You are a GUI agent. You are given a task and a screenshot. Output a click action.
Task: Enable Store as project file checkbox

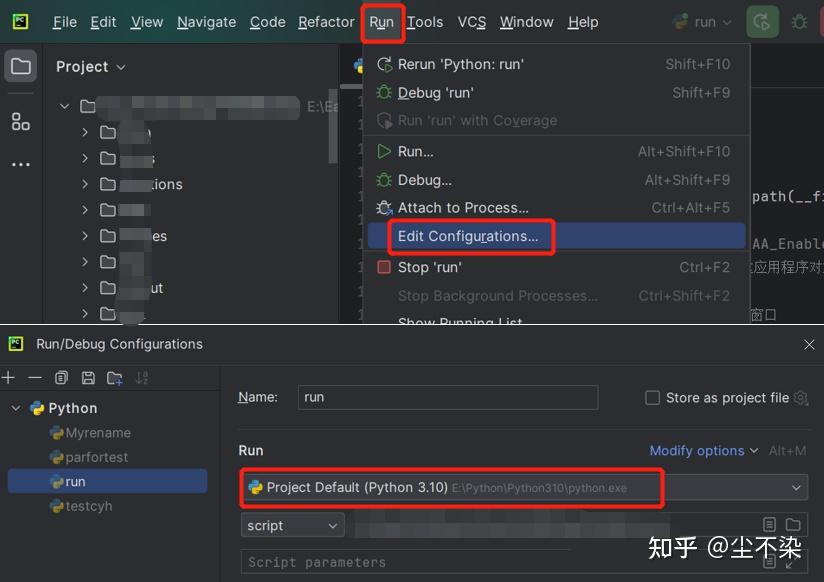(652, 397)
